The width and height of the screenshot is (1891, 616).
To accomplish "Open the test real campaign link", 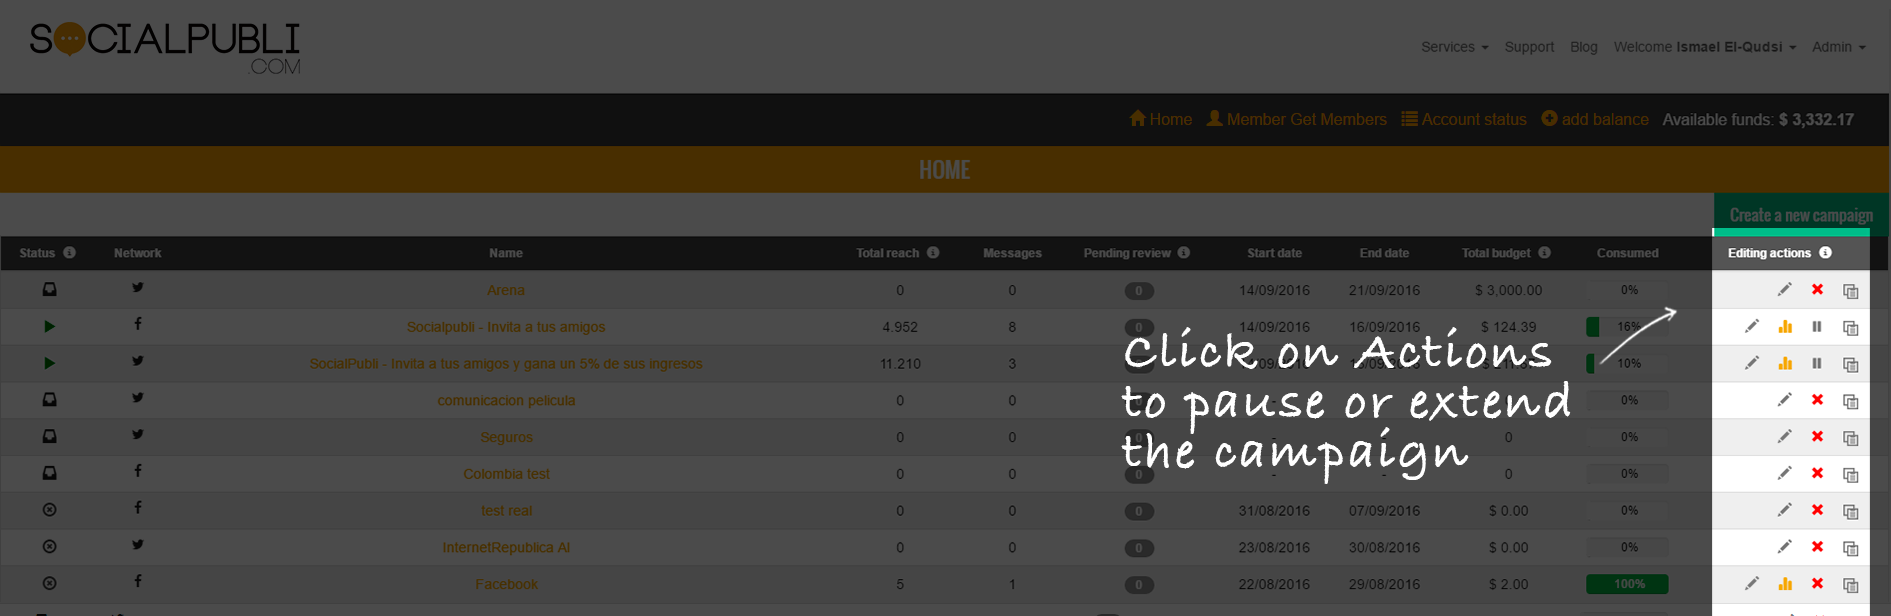I will (x=506, y=510).
